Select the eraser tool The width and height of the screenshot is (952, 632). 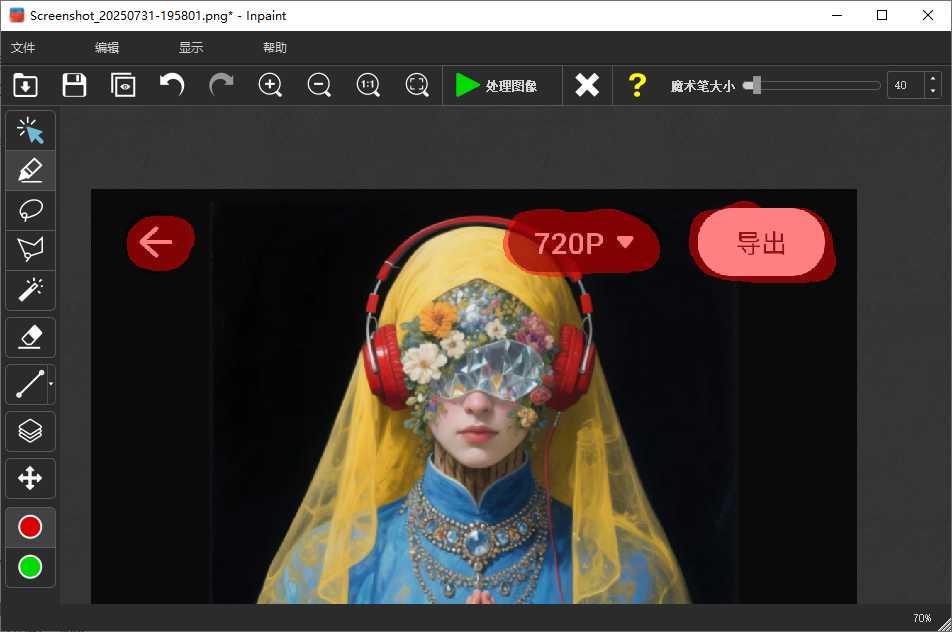pos(30,337)
